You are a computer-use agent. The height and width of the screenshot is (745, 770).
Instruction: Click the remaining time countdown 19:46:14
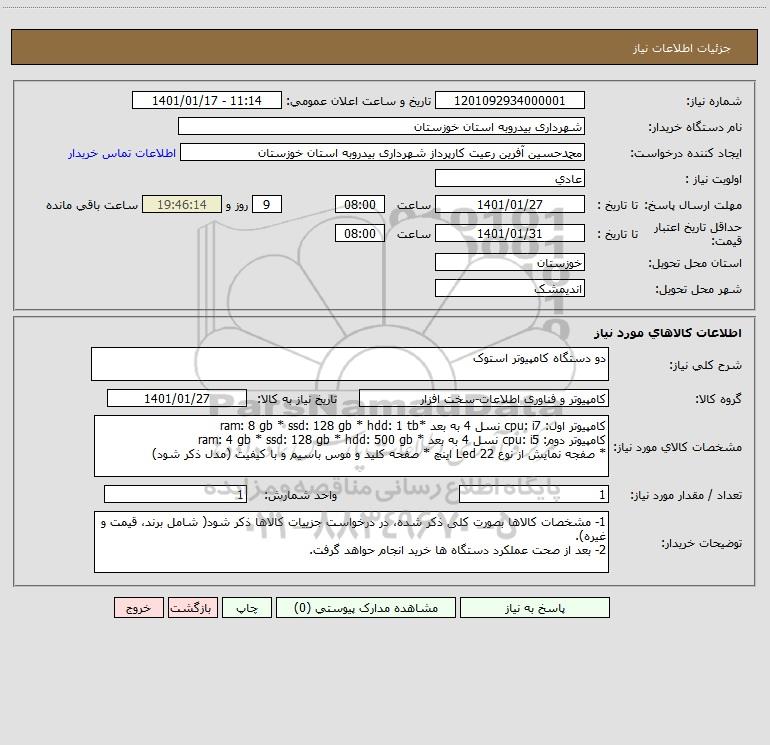pyautogui.click(x=182, y=205)
